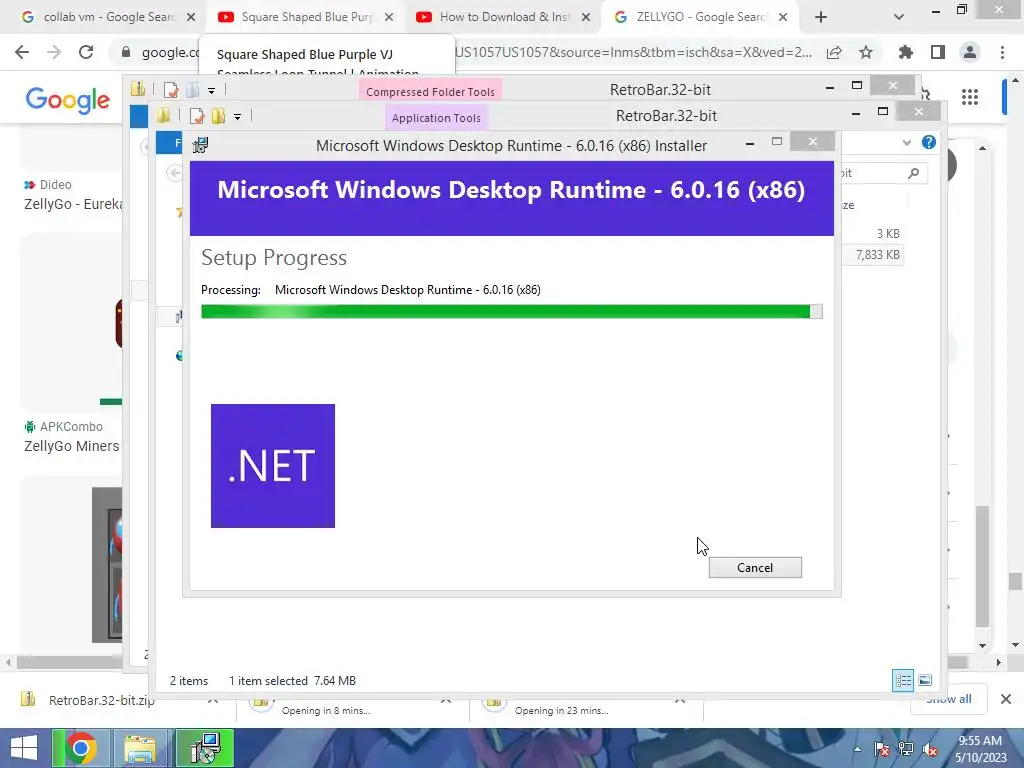Close the ZELLYGO Google Search tab
The height and width of the screenshot is (768, 1024).
pyautogui.click(x=783, y=18)
